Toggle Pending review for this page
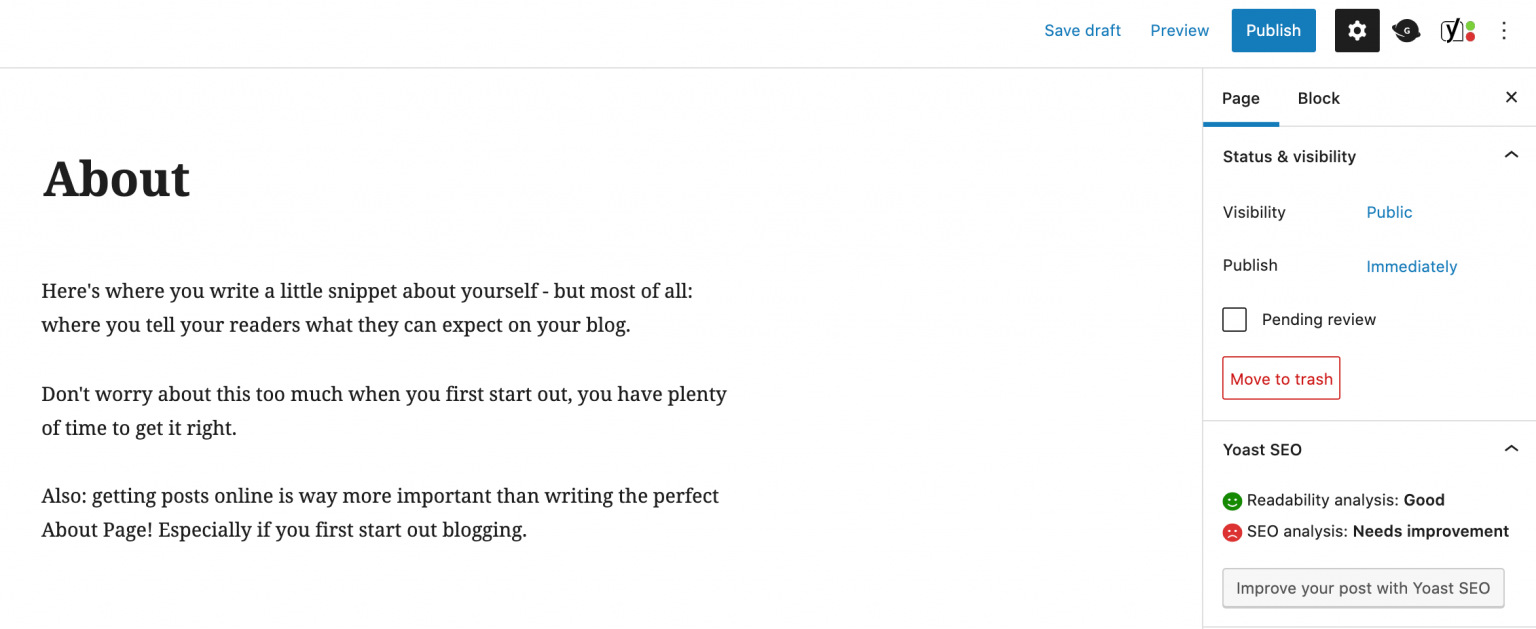The height and width of the screenshot is (629, 1536). coord(1234,319)
